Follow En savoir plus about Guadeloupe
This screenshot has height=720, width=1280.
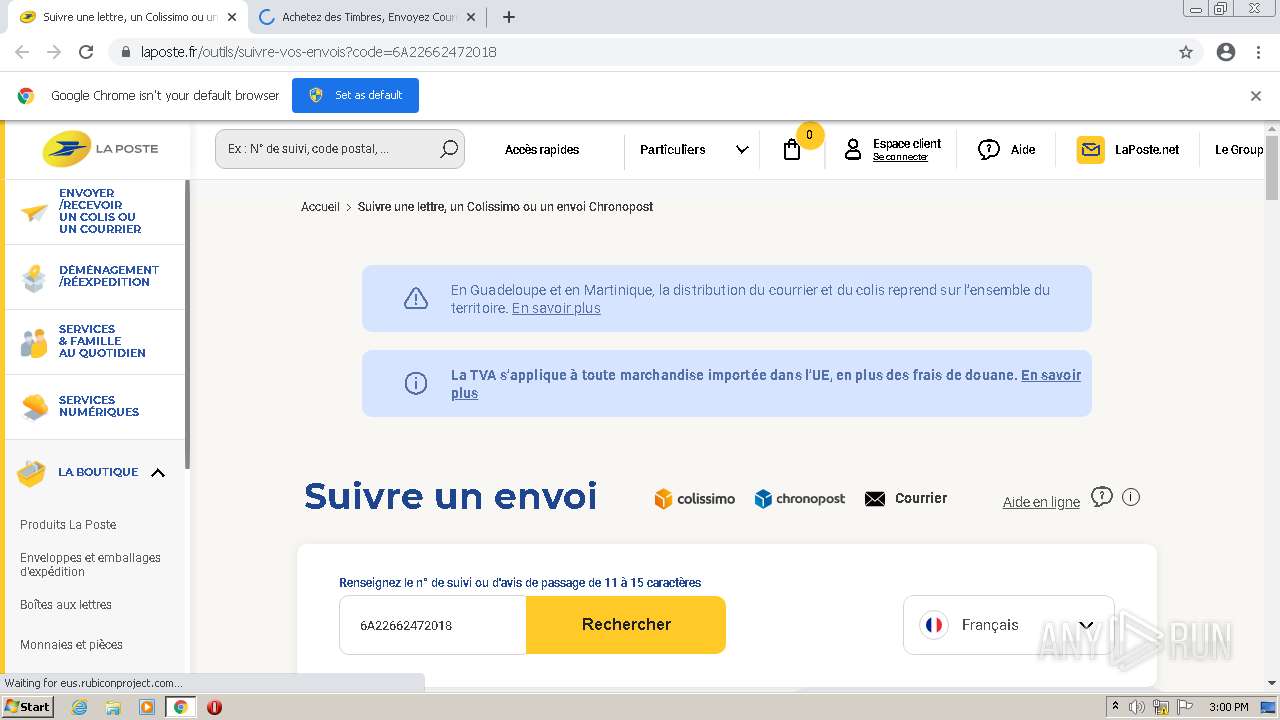[556, 309]
